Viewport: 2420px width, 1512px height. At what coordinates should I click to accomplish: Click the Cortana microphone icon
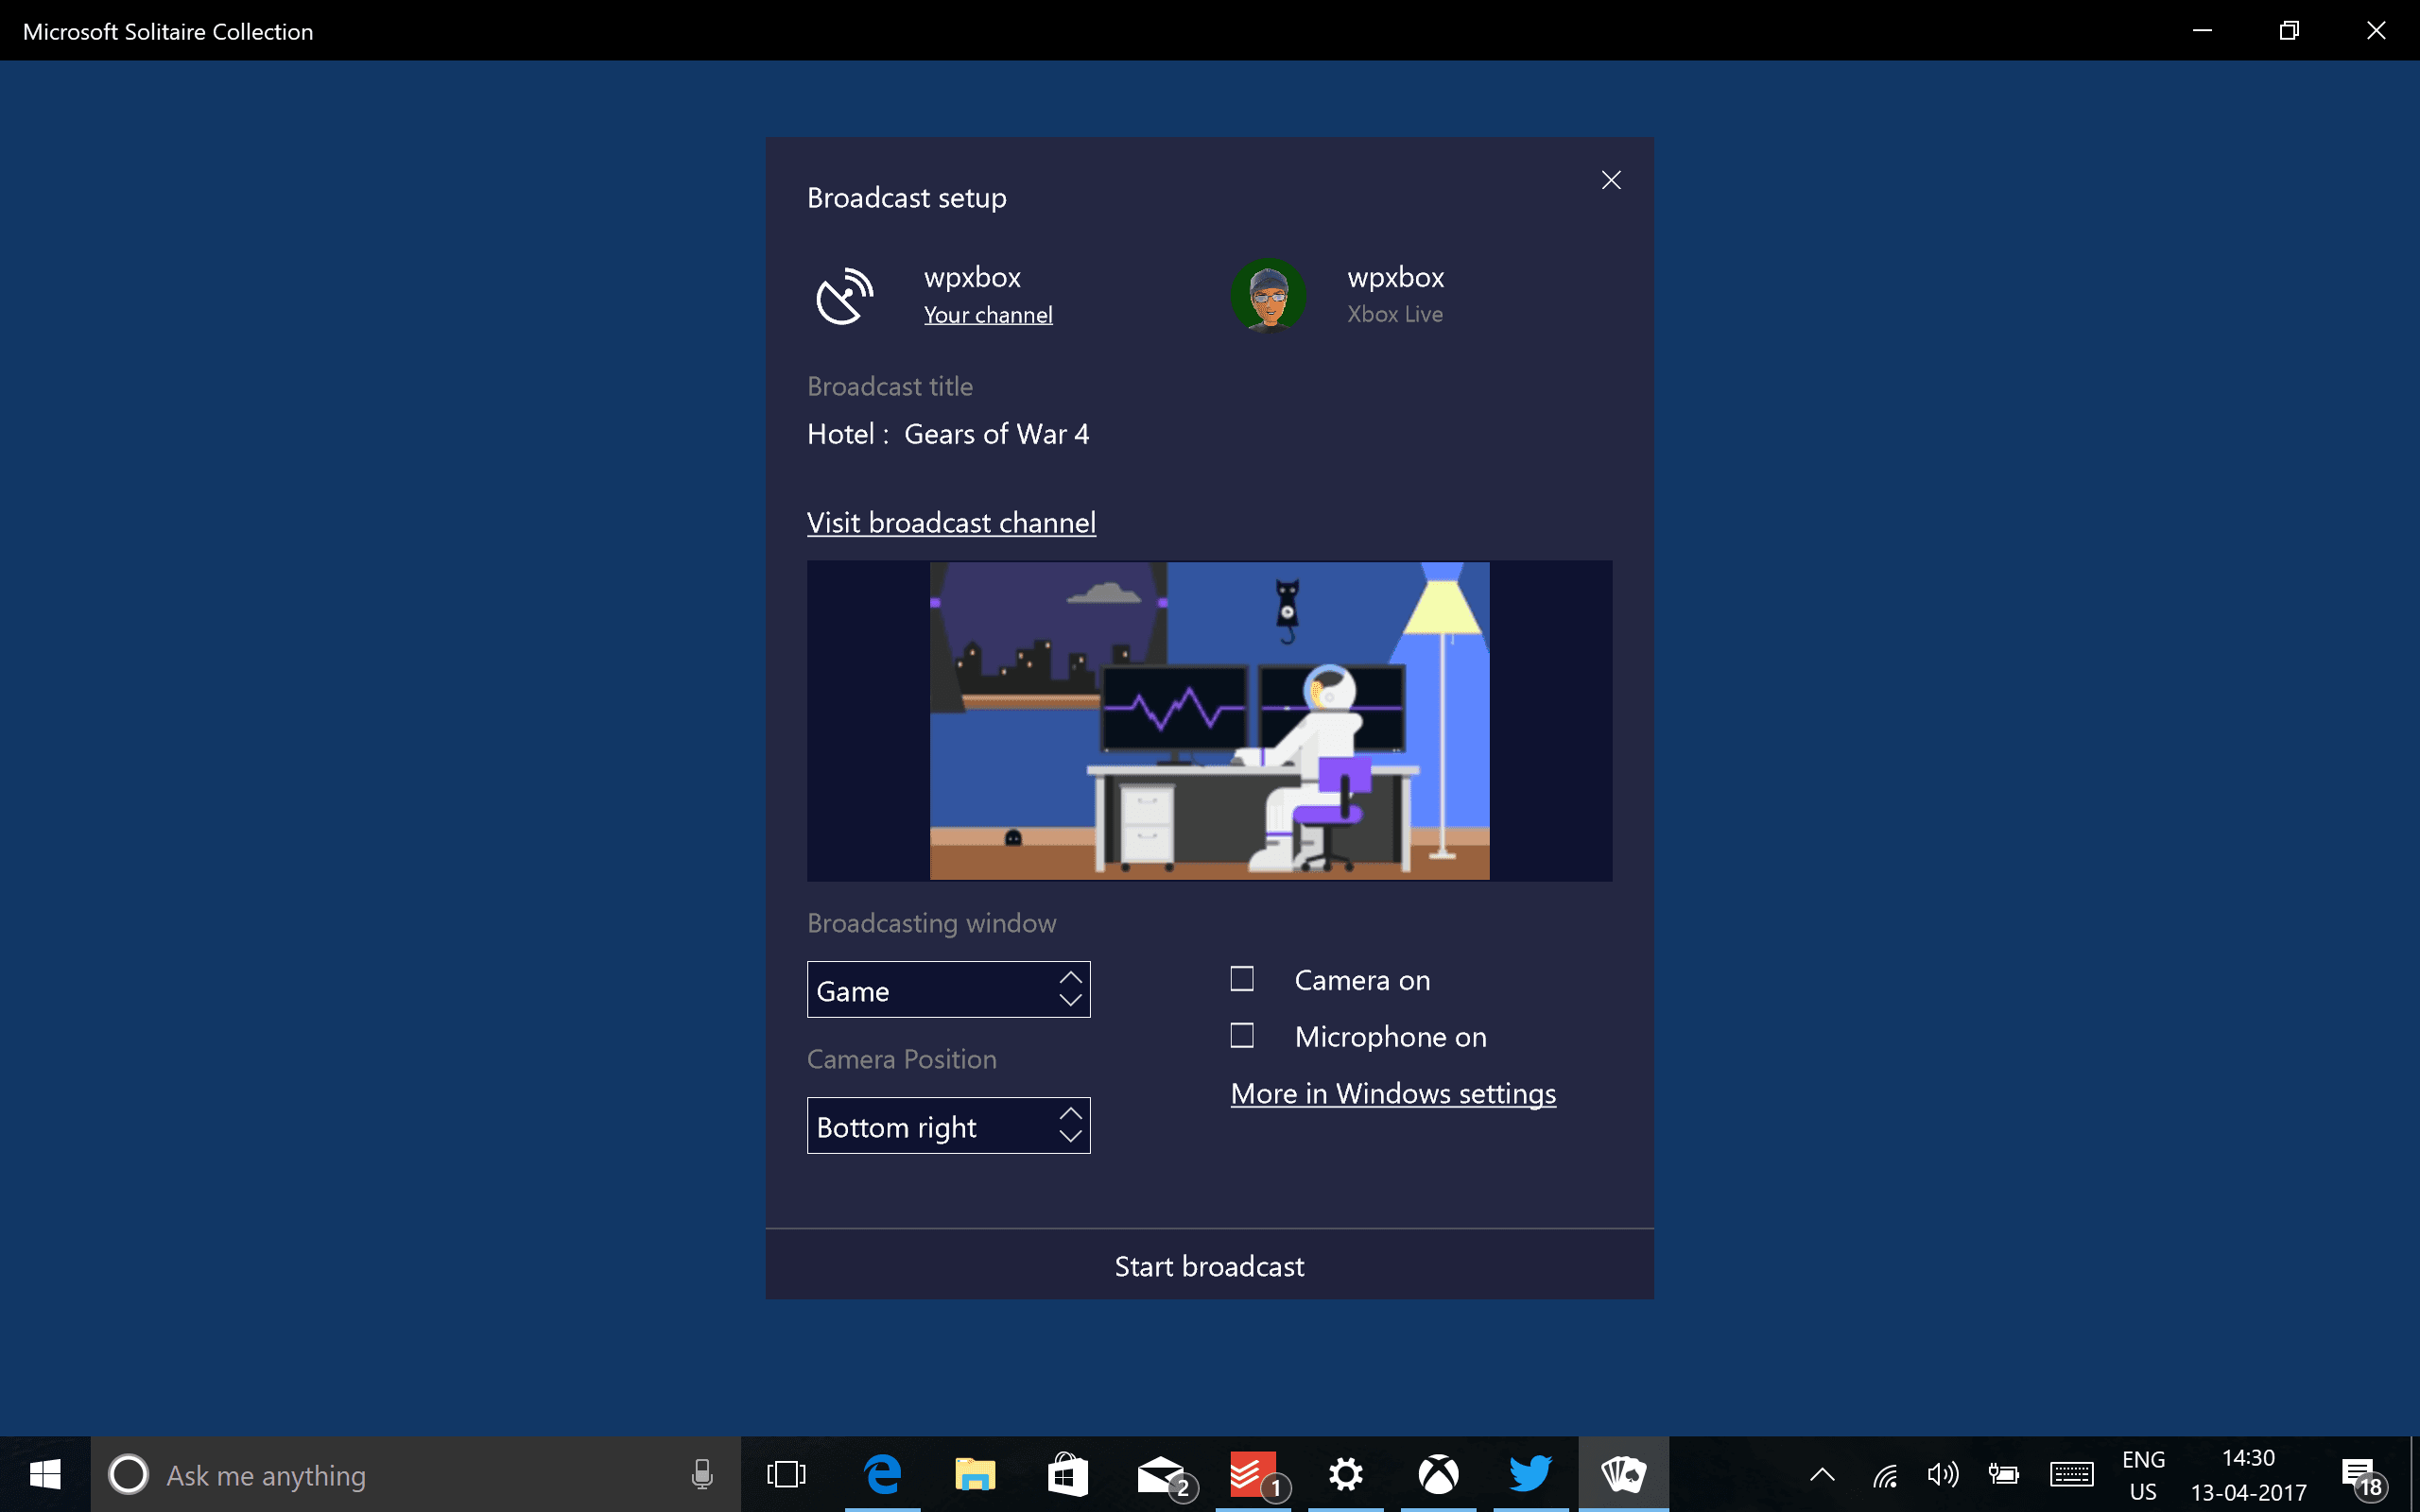702,1474
